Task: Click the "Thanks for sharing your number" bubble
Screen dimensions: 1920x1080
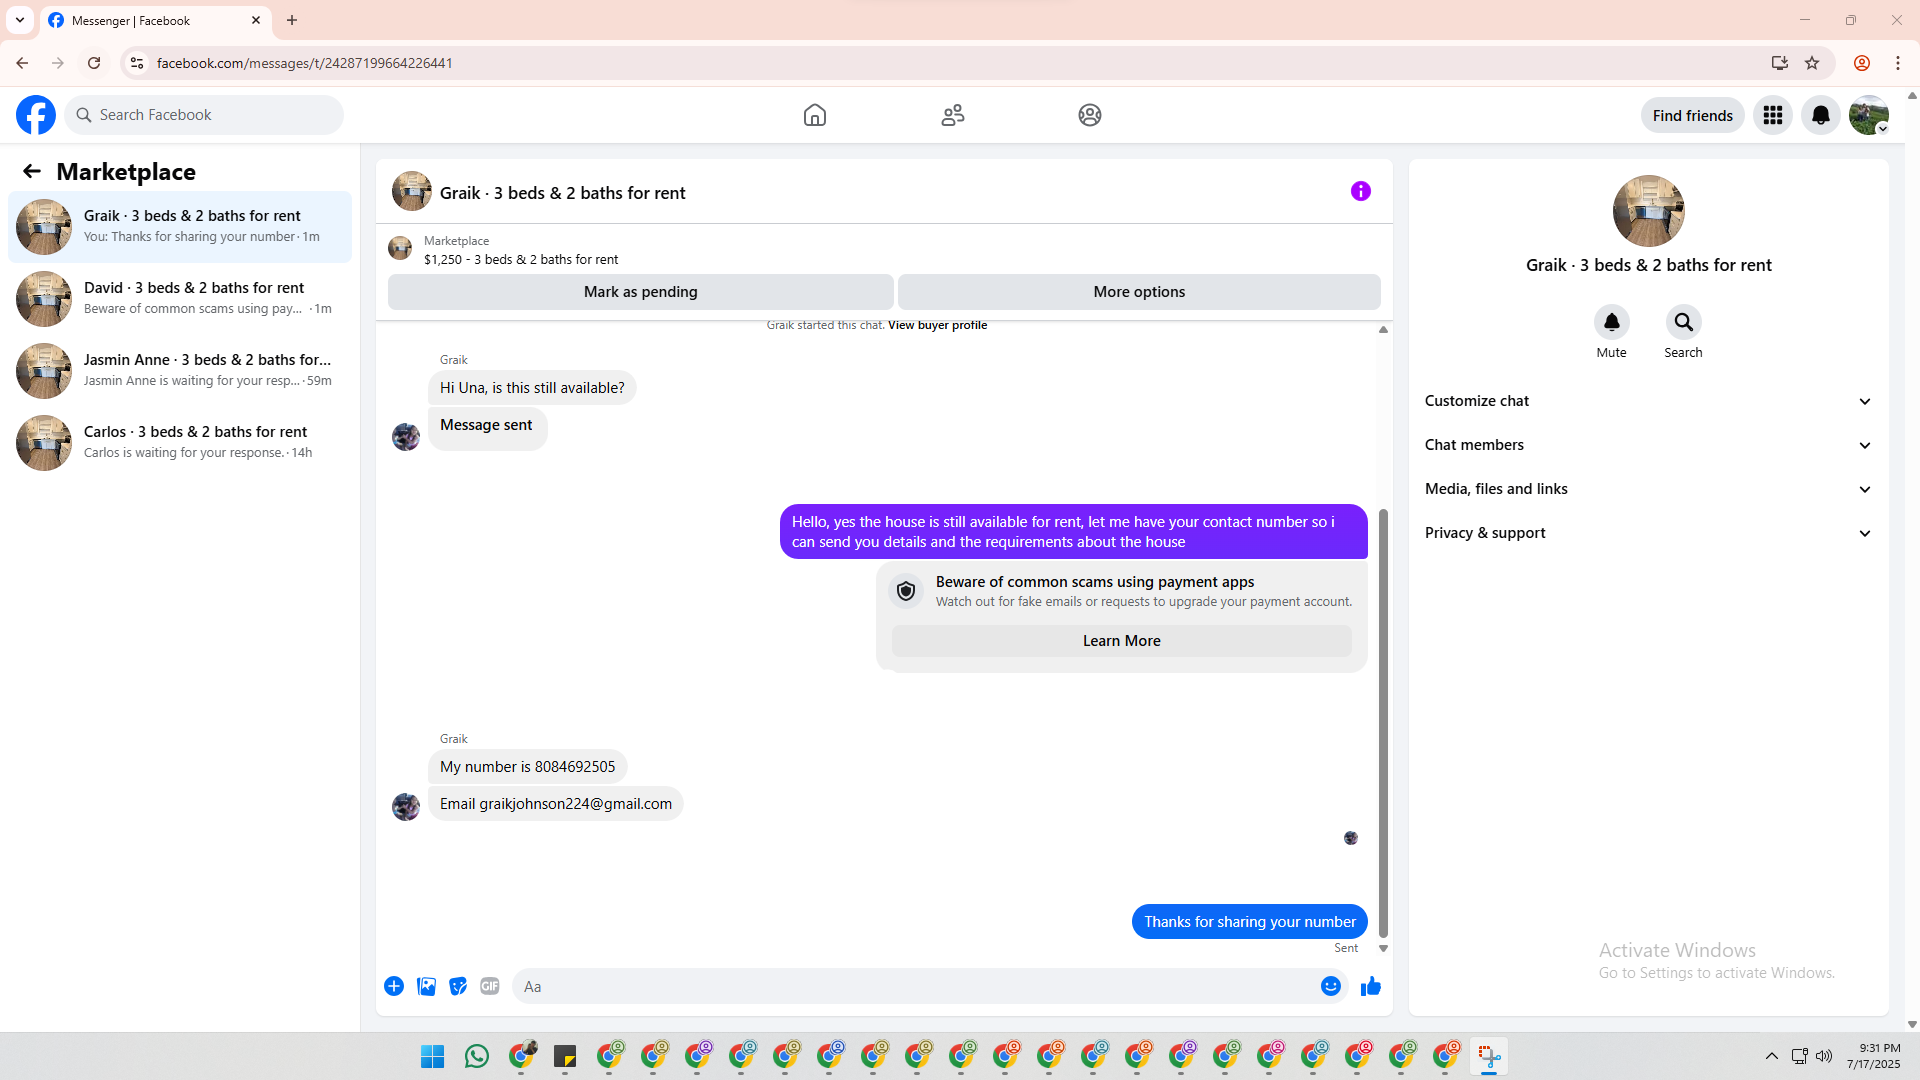Action: point(1250,922)
